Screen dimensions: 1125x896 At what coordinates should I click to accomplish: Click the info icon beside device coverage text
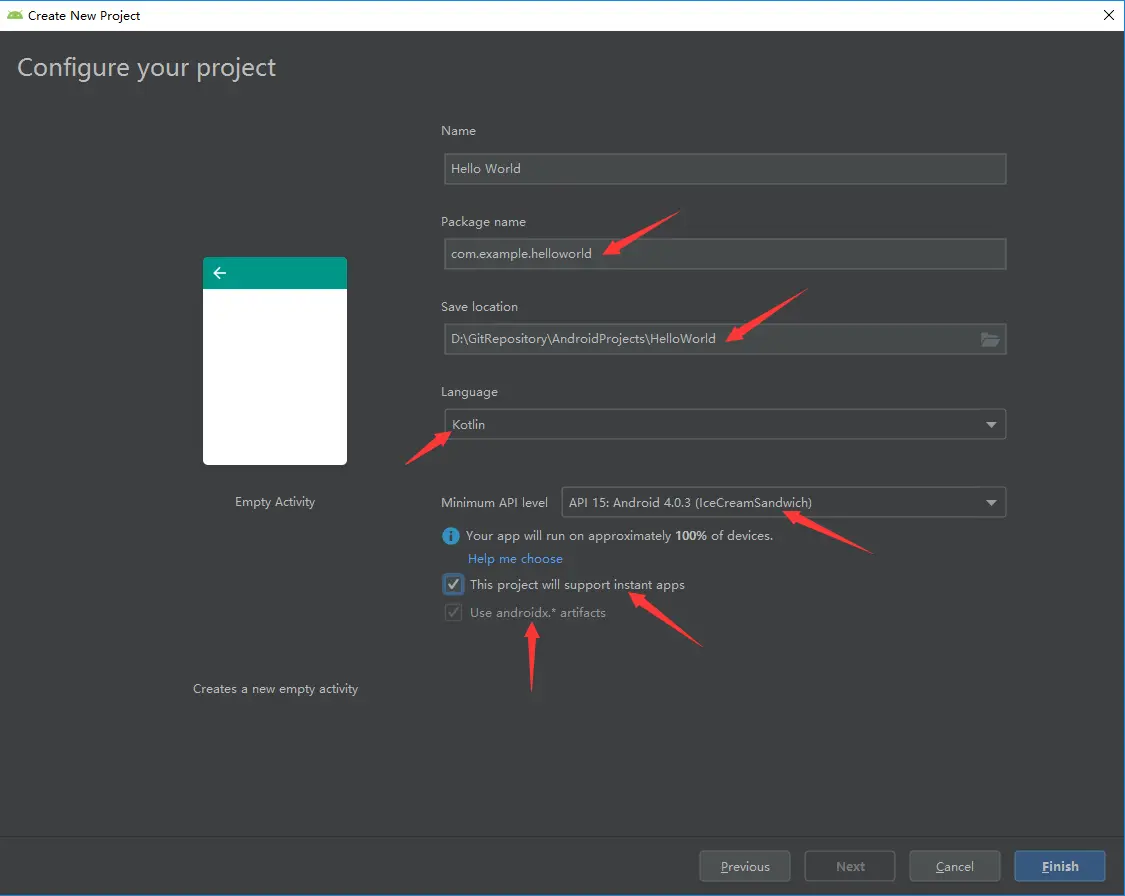point(451,536)
